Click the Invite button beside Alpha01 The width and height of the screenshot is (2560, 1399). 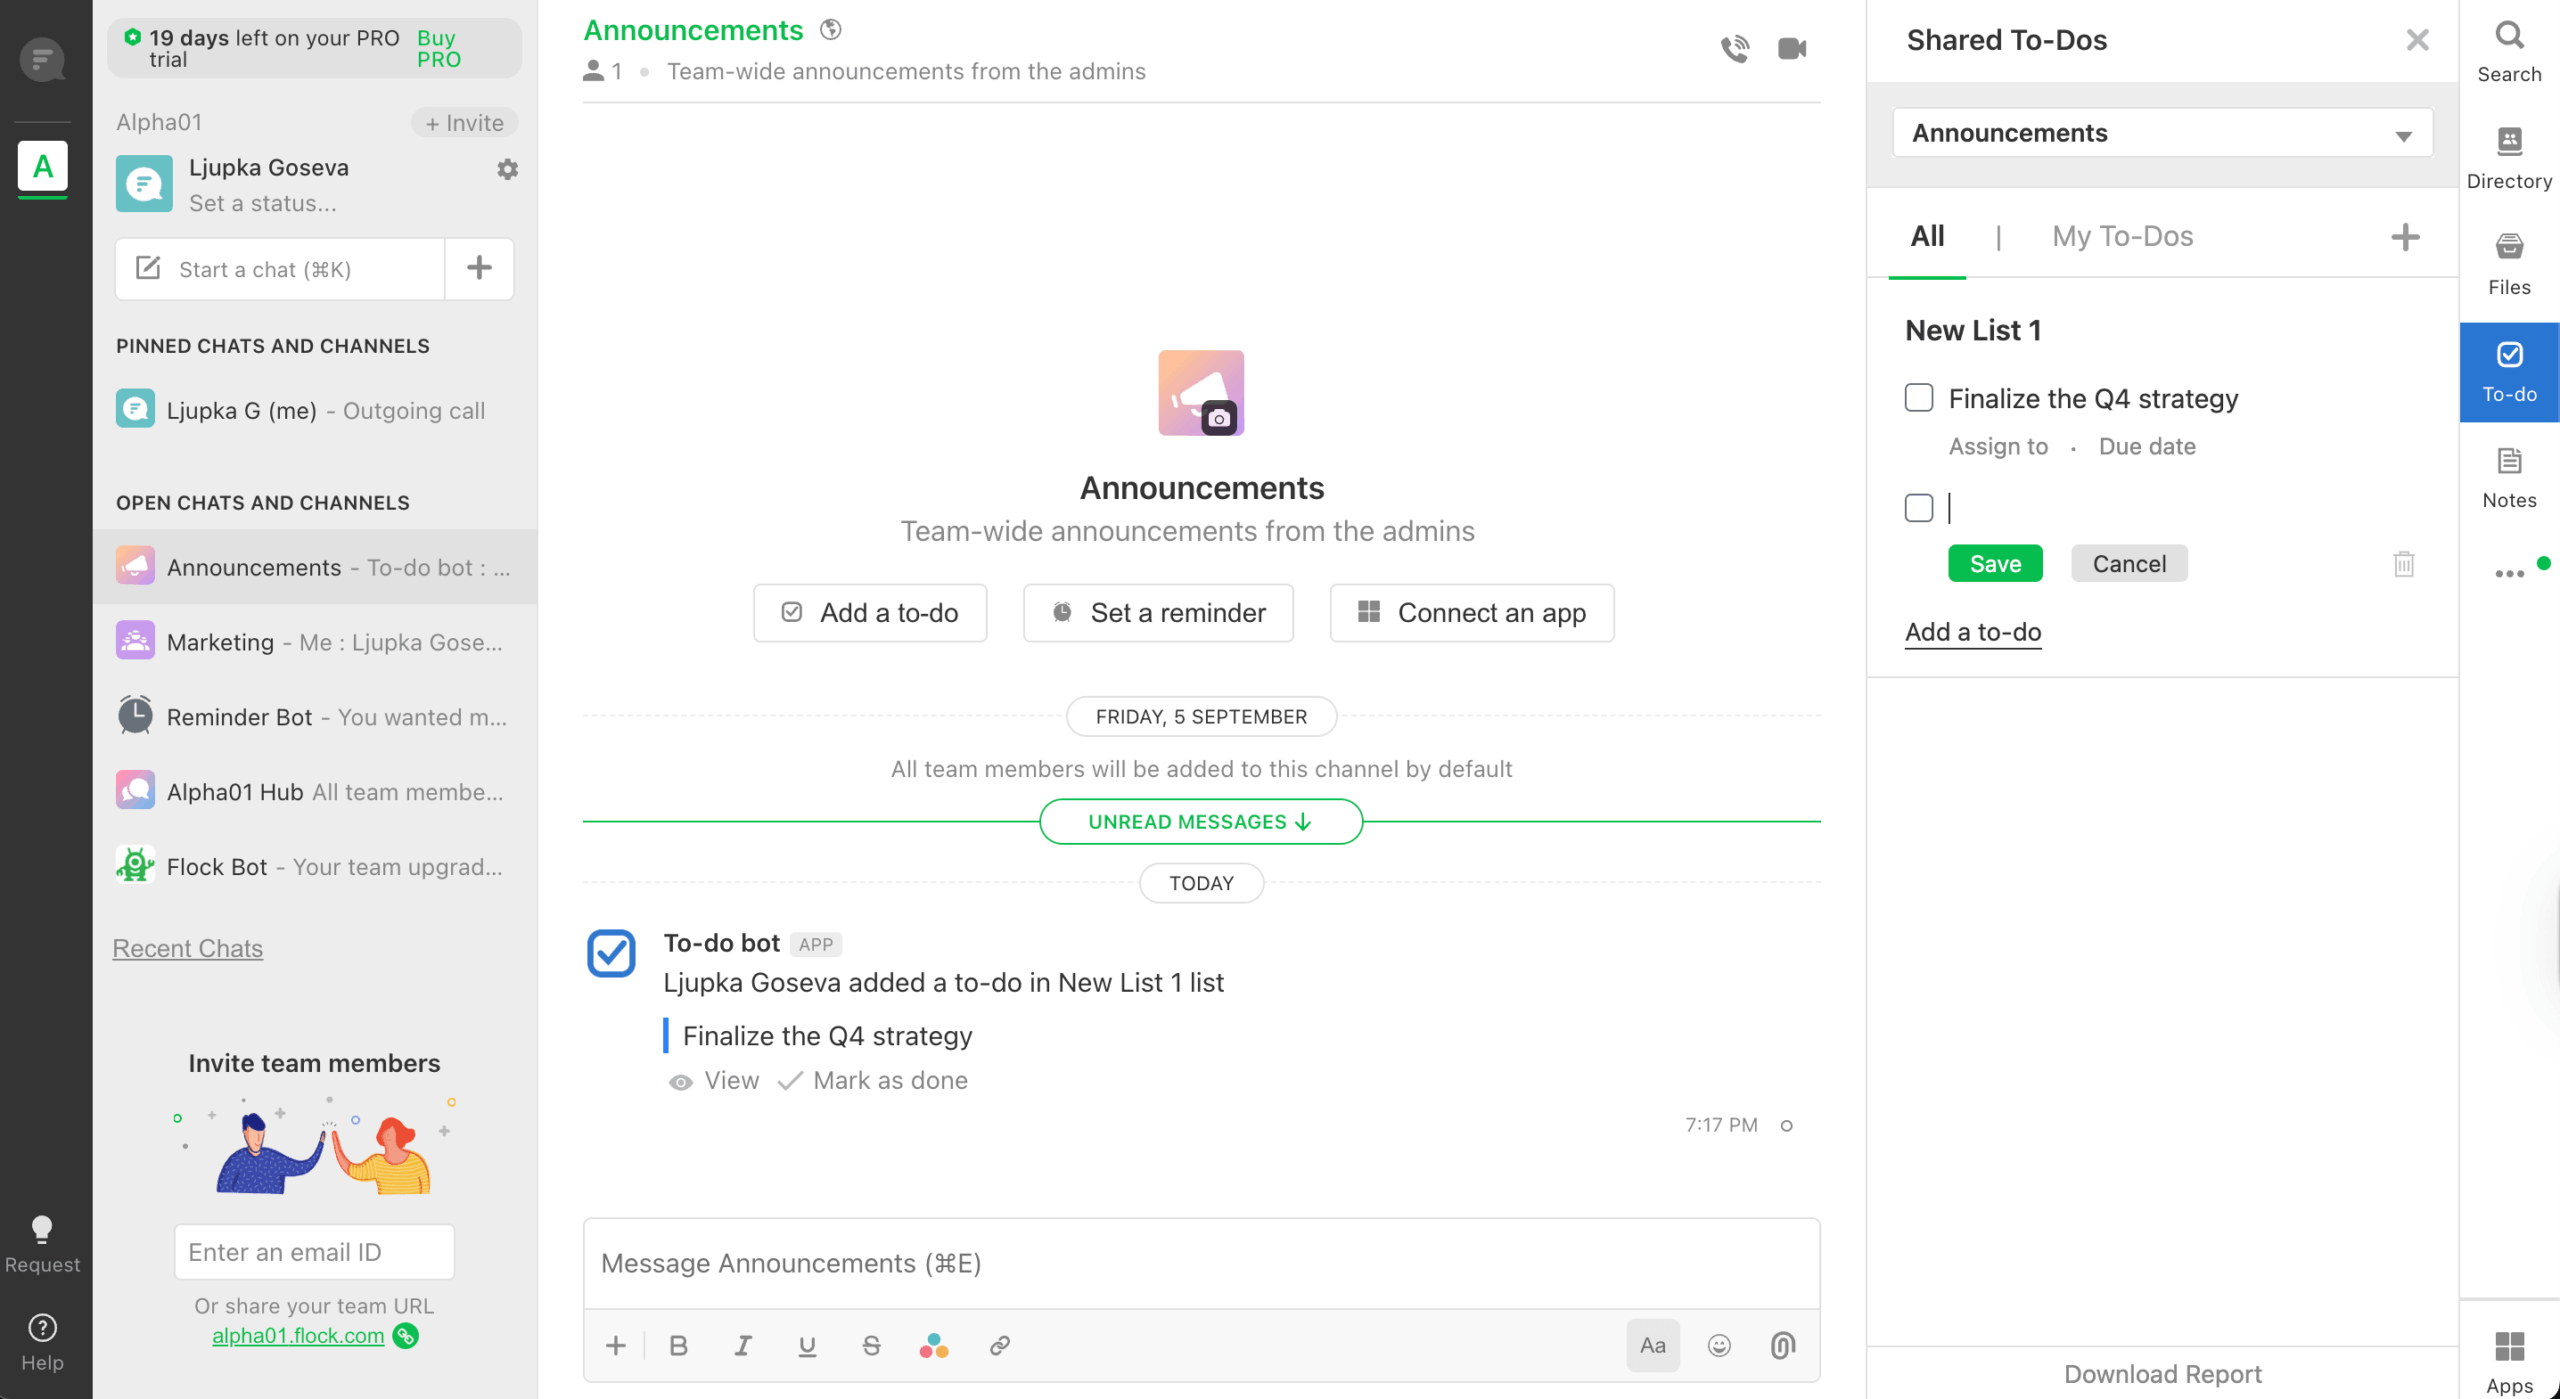click(465, 123)
